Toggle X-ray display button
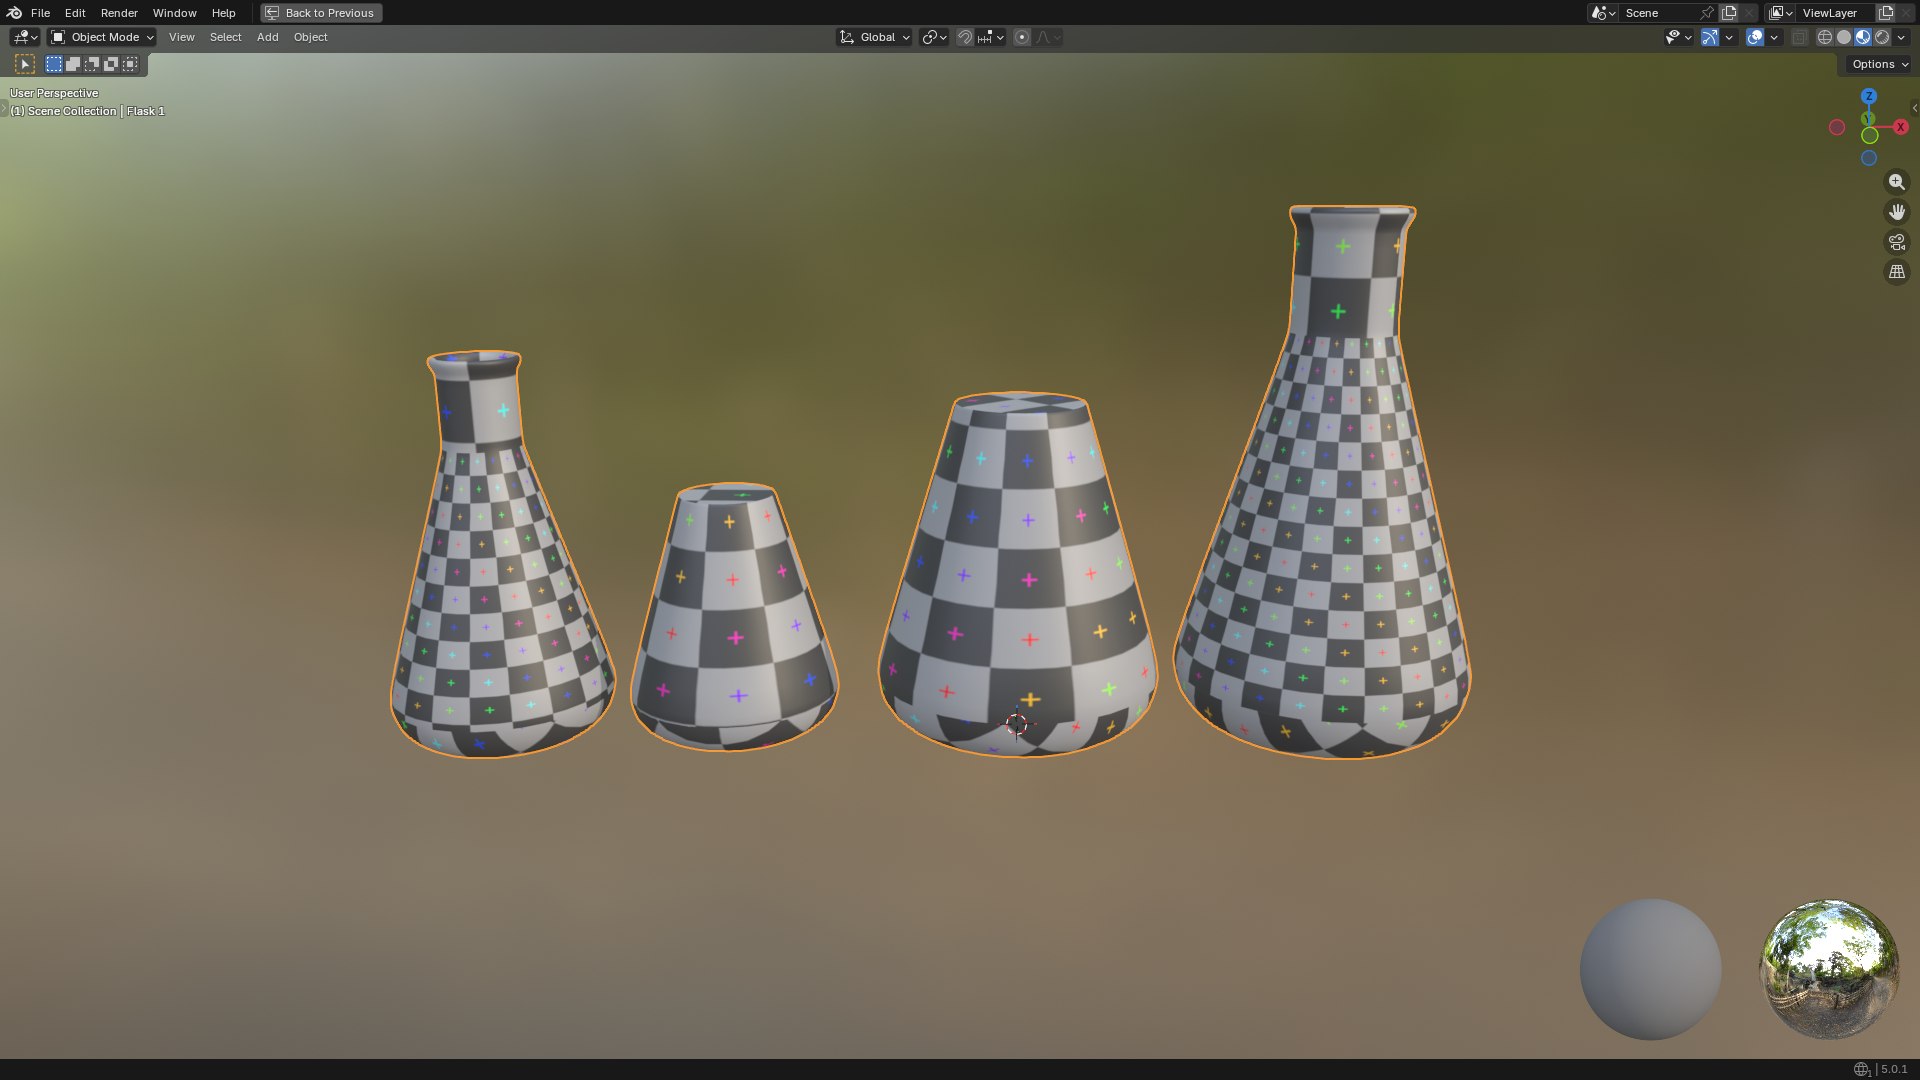Viewport: 1920px width, 1080px height. (1799, 37)
